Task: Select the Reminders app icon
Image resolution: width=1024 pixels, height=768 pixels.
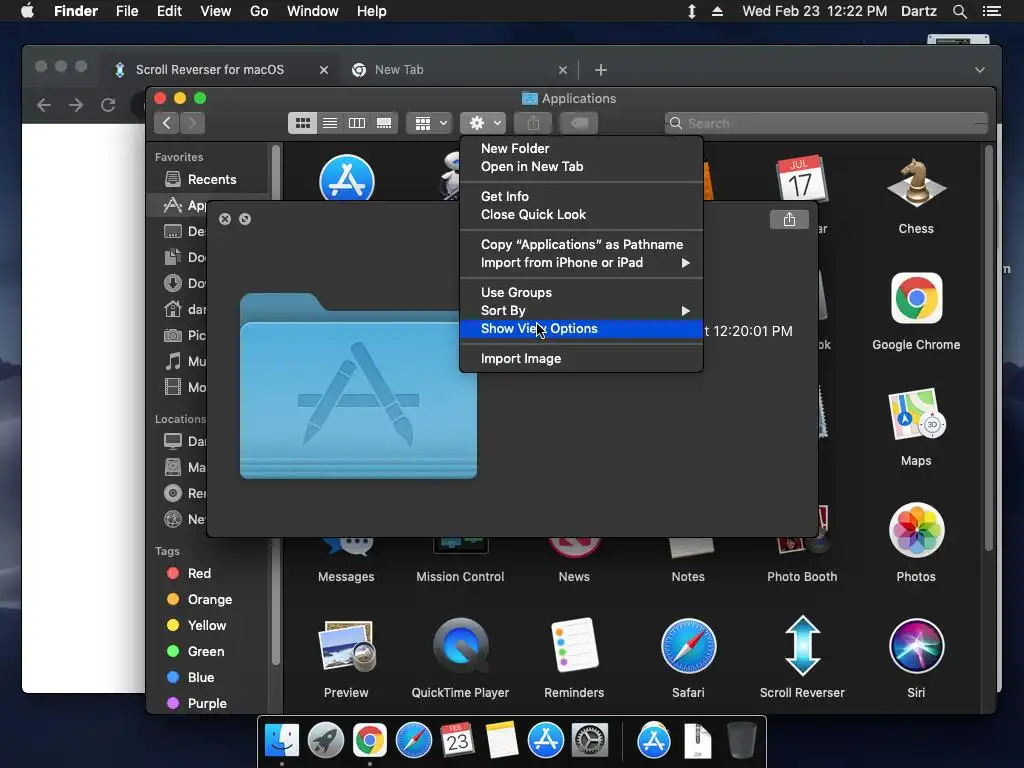Action: [574, 645]
